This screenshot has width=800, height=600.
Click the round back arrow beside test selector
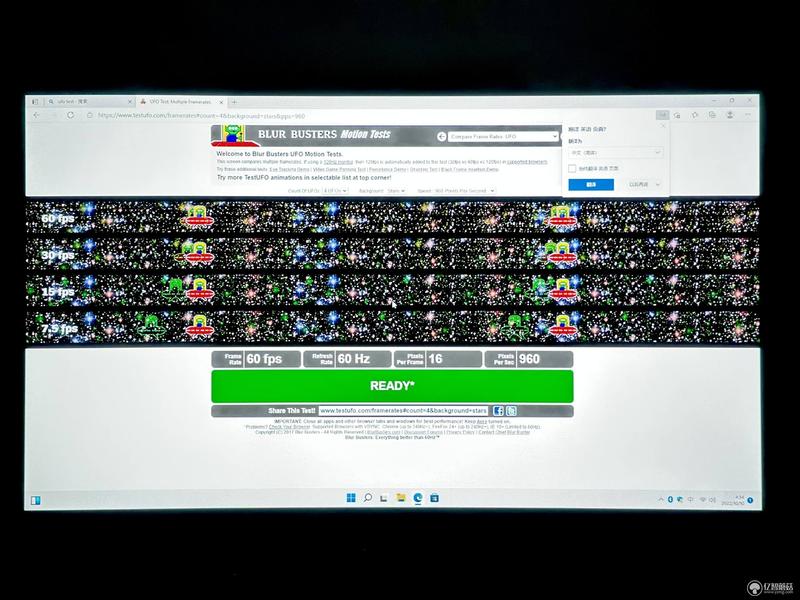[442, 137]
